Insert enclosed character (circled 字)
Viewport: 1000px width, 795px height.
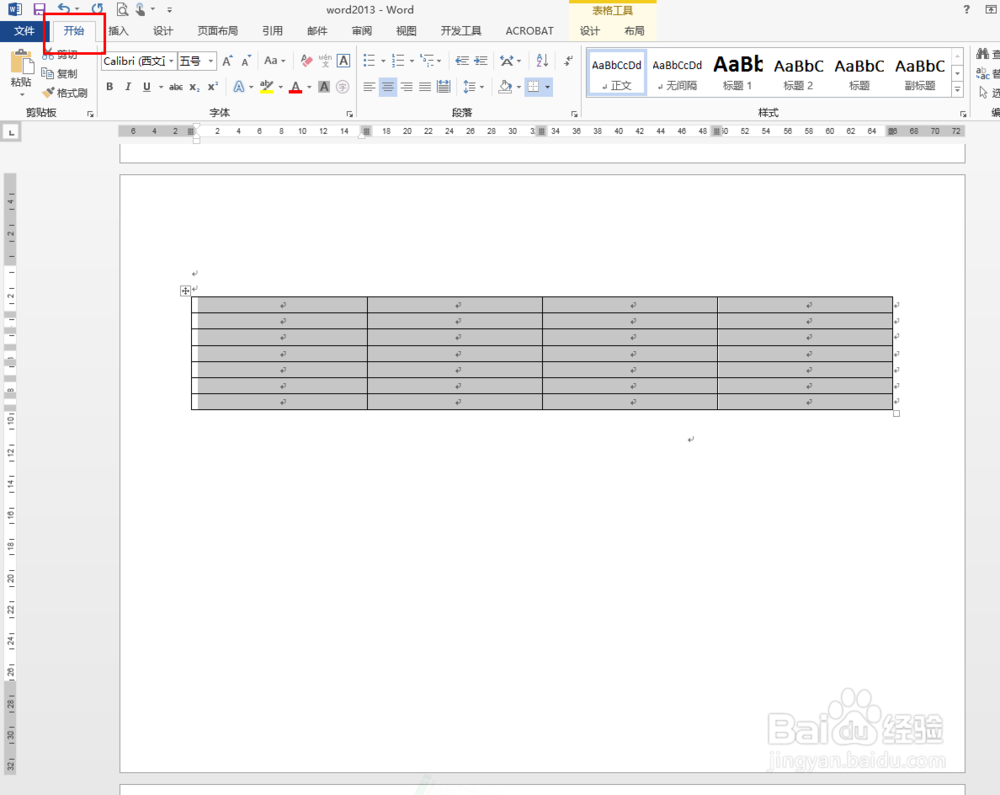pyautogui.click(x=342, y=87)
